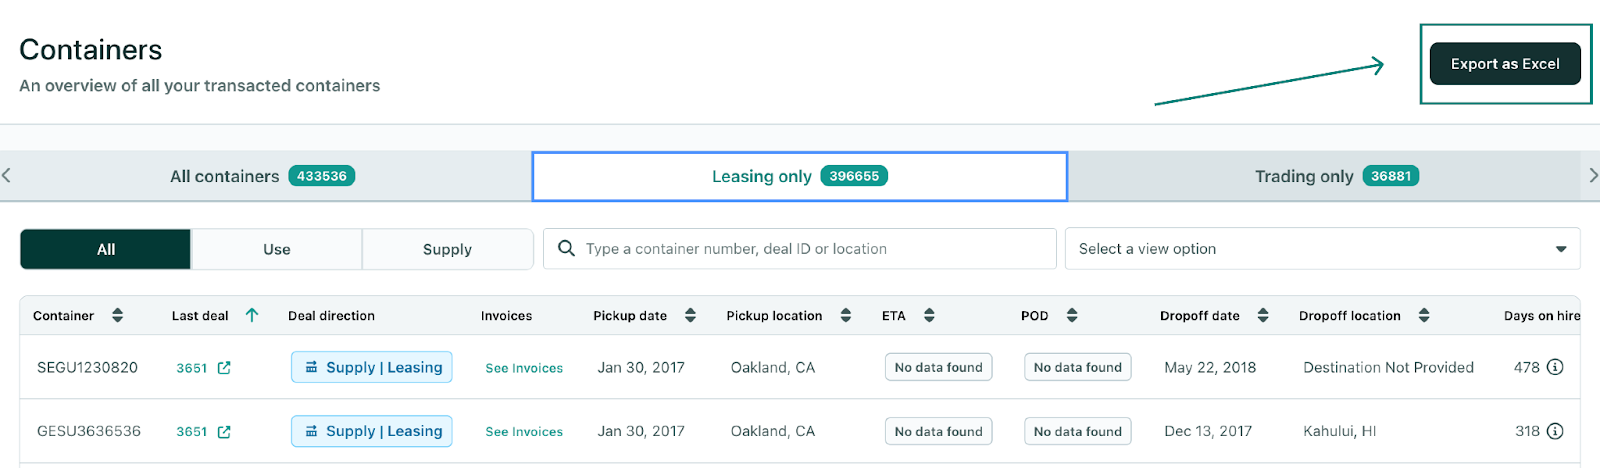Sort the ETA column using its icon

point(929,316)
